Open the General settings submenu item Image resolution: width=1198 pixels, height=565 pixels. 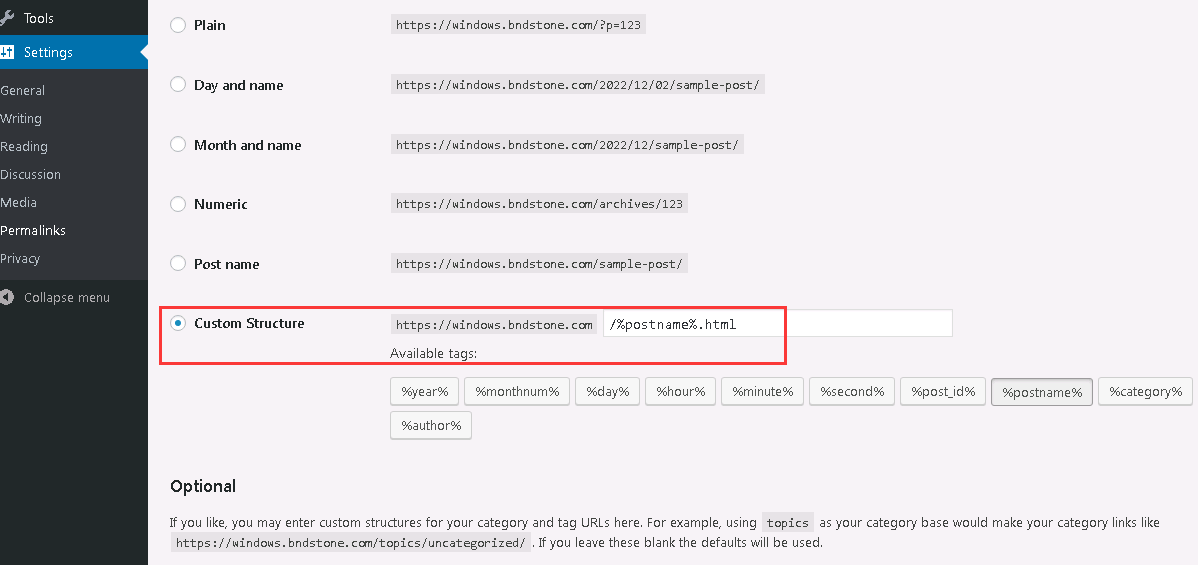pyautogui.click(x=22, y=90)
